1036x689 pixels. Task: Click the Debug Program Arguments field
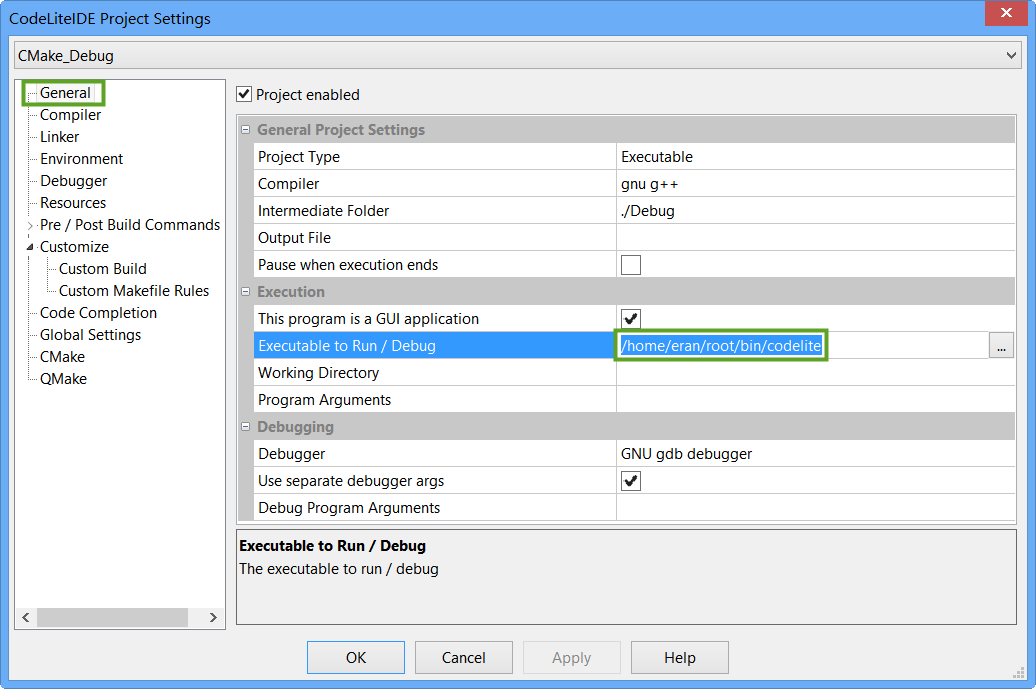(815, 508)
